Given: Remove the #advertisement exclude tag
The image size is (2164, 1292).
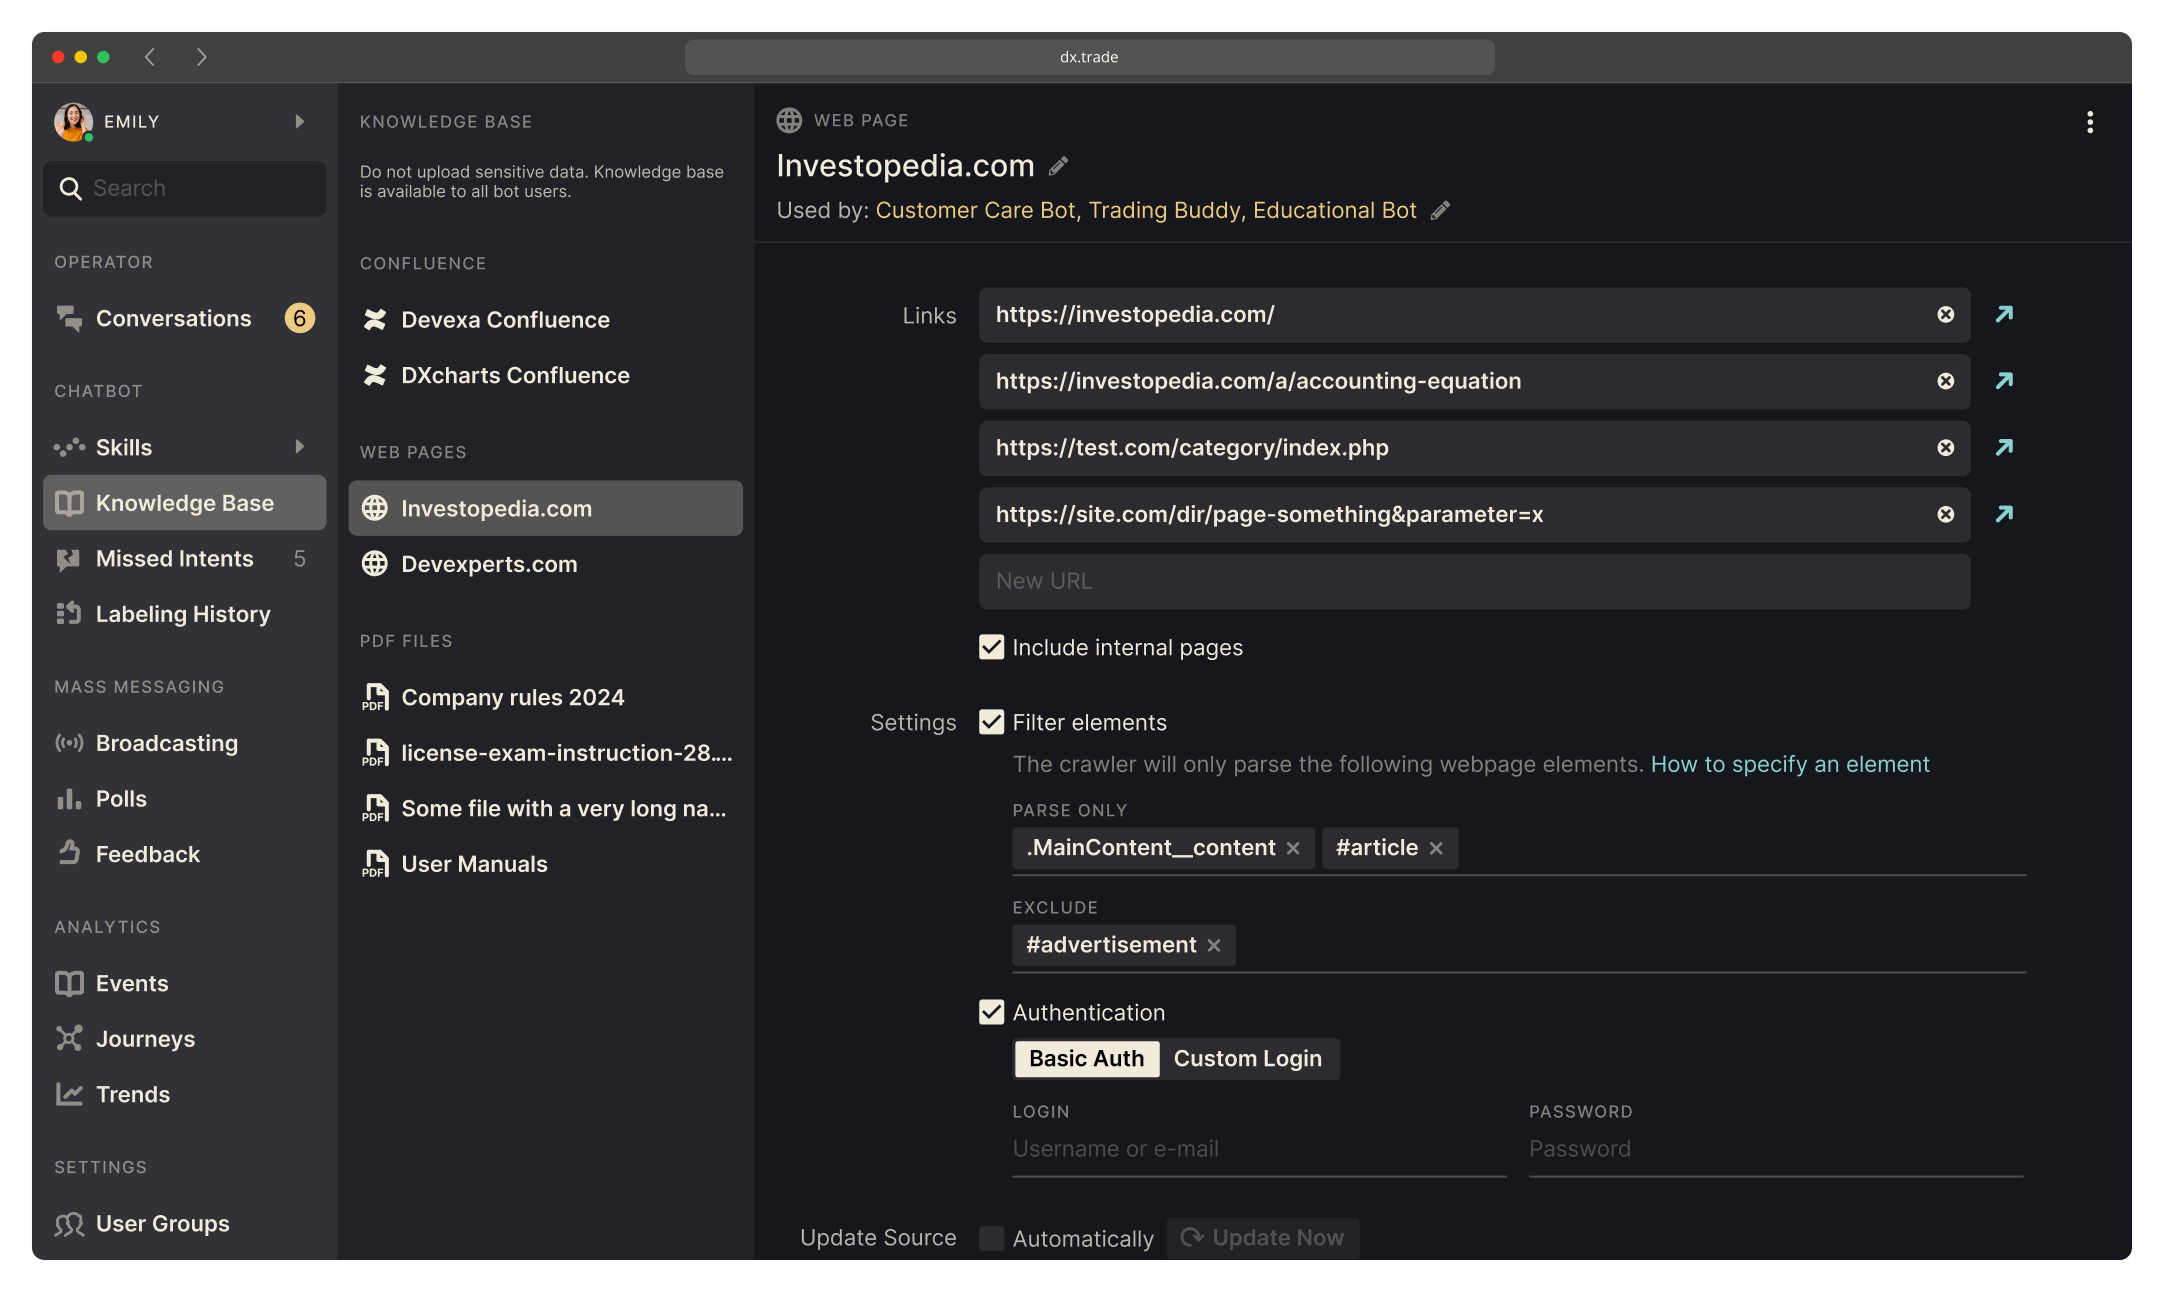Looking at the screenshot, I should pyautogui.click(x=1214, y=946).
